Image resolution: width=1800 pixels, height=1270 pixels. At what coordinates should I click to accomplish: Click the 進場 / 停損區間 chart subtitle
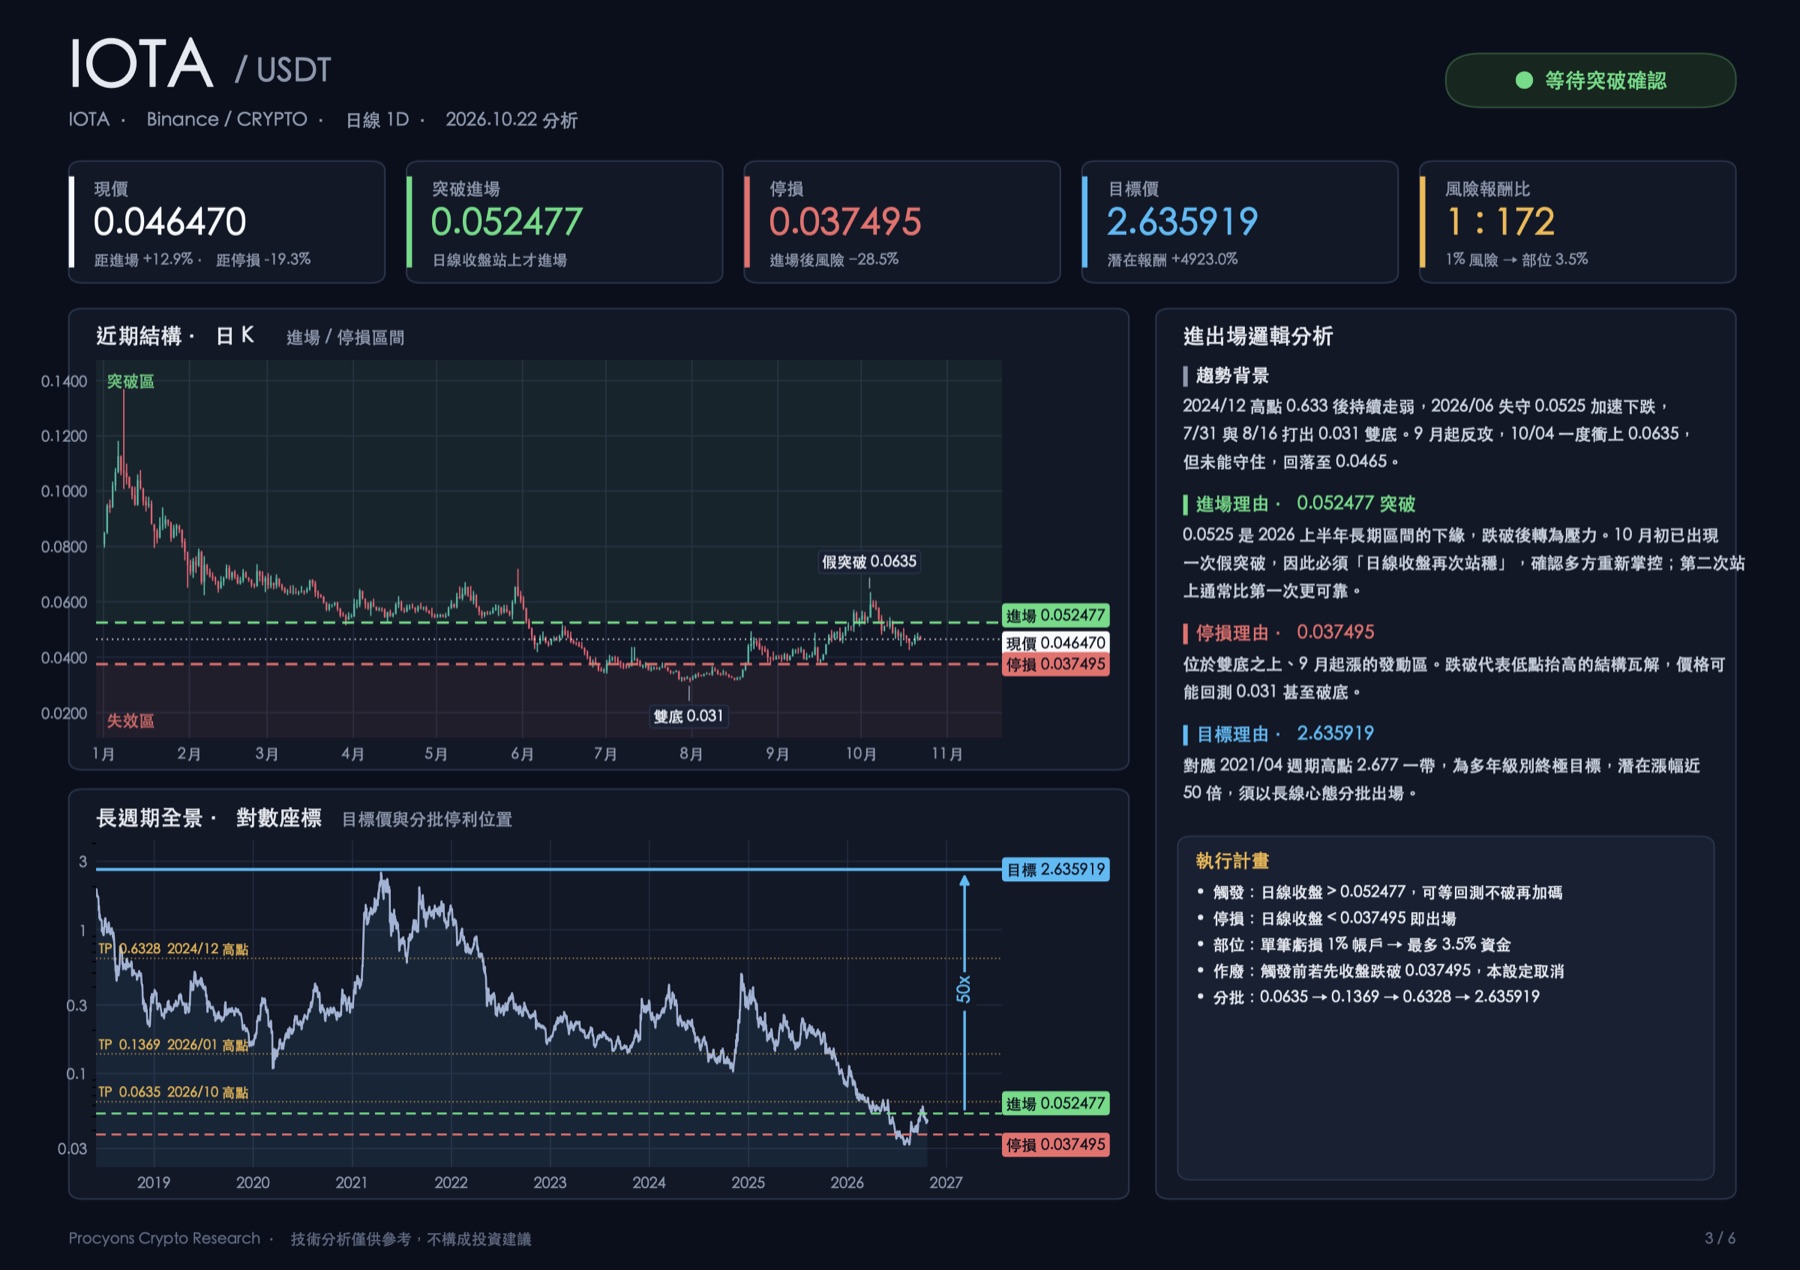point(345,338)
